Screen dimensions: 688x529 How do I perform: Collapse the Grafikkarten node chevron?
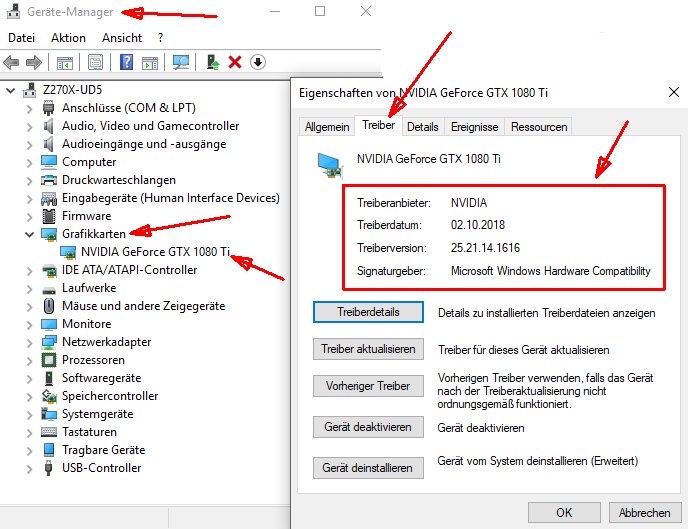(29, 235)
